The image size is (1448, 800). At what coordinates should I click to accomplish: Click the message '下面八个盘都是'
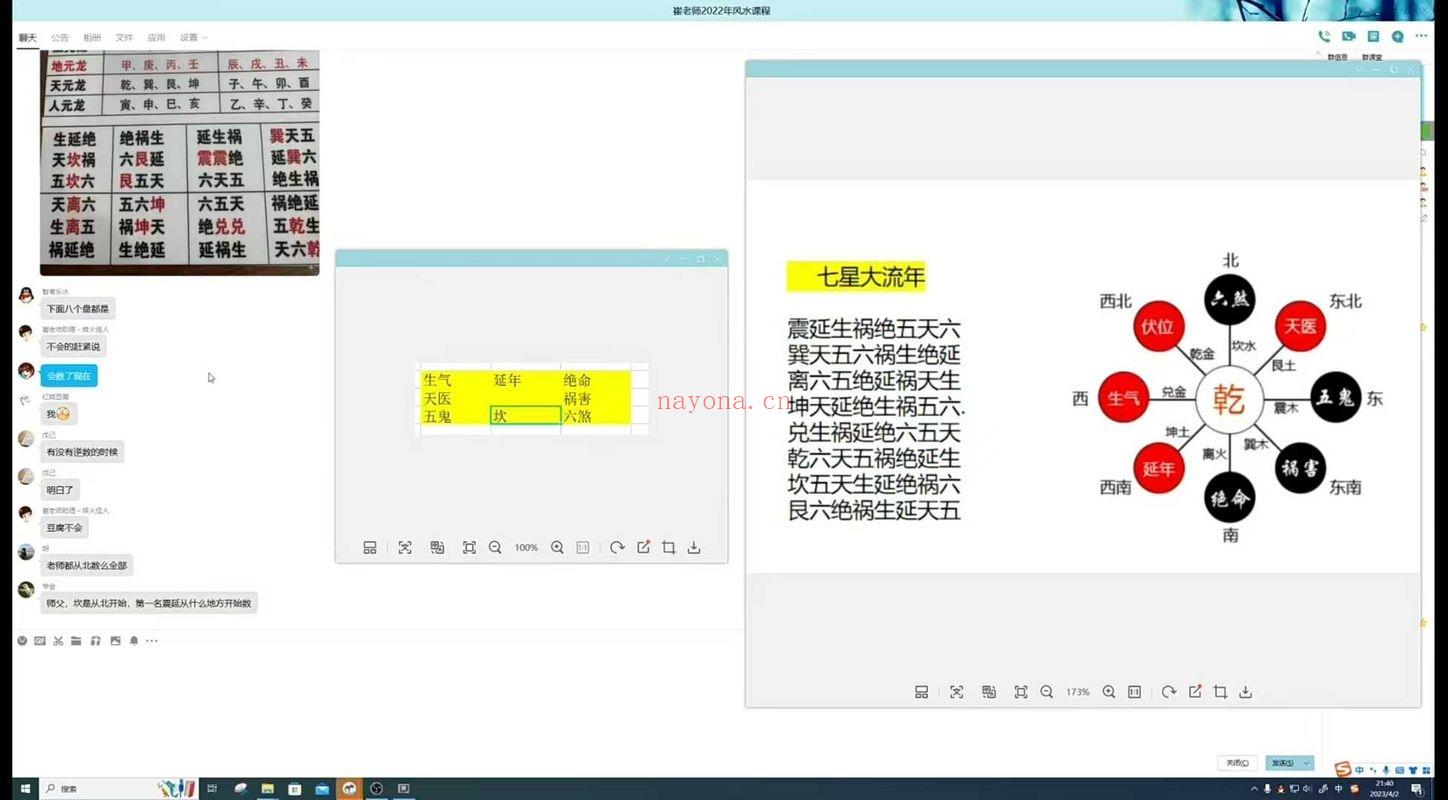78,309
